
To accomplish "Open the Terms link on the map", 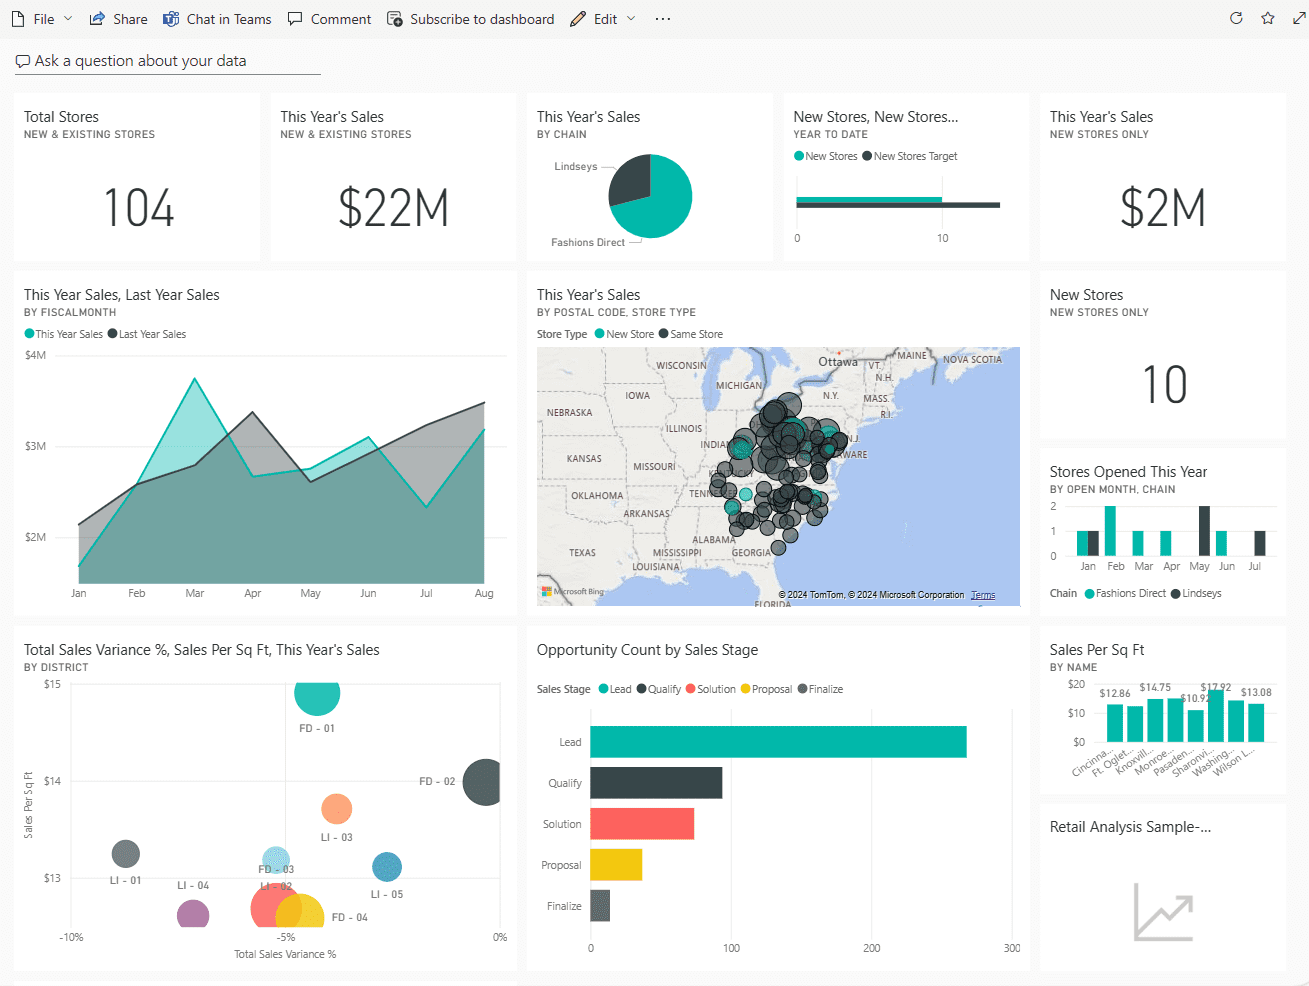I will 983,594.
